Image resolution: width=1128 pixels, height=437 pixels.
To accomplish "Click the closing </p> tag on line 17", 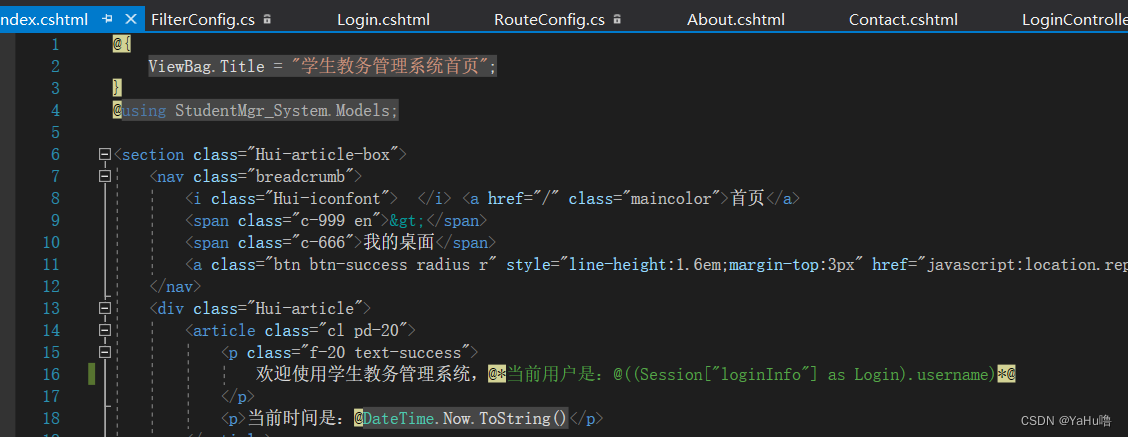I will [237, 396].
